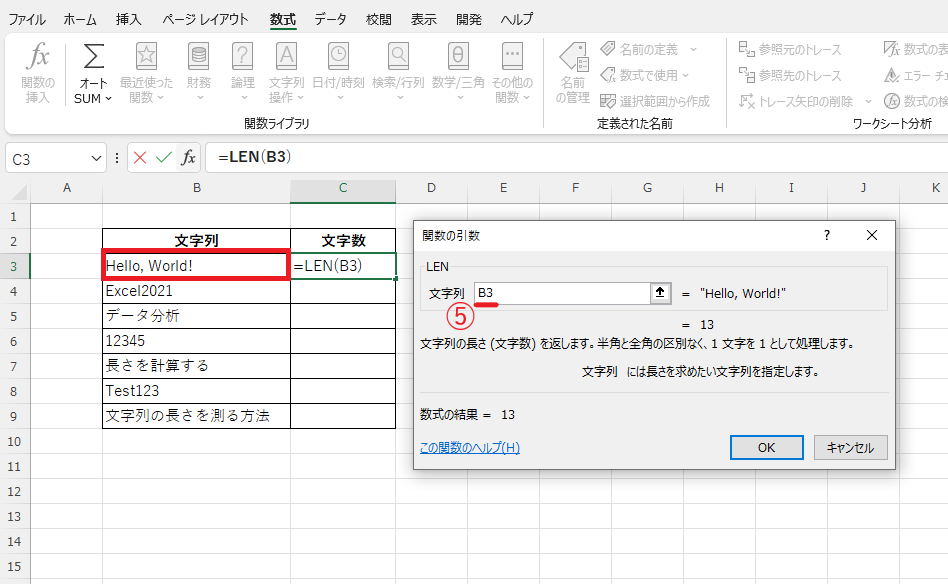Select row 3 header
This screenshot has height=584, width=948.
pos(14,266)
